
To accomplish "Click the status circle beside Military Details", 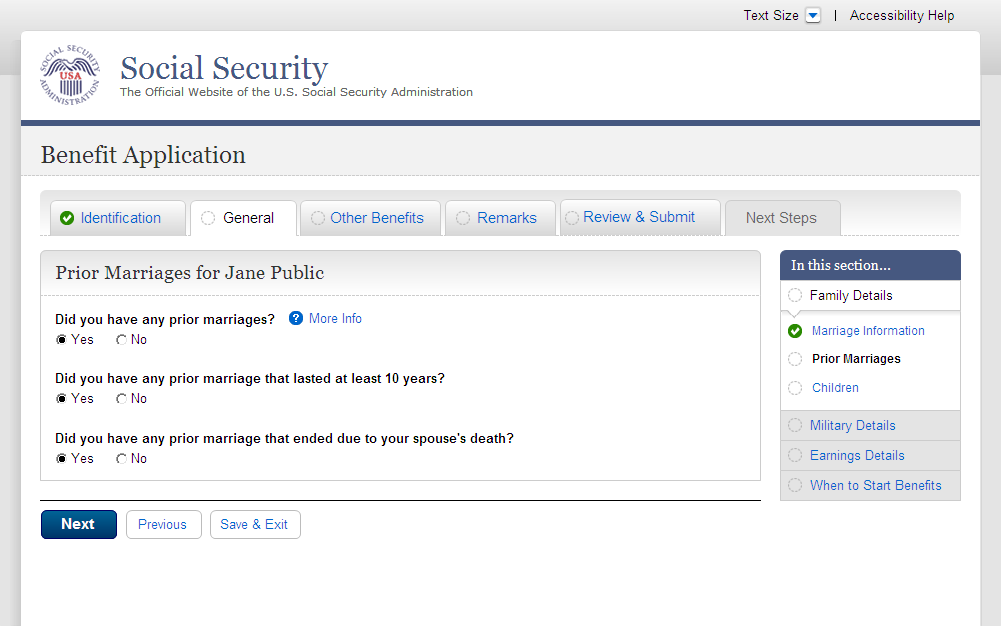I will pyautogui.click(x=795, y=426).
